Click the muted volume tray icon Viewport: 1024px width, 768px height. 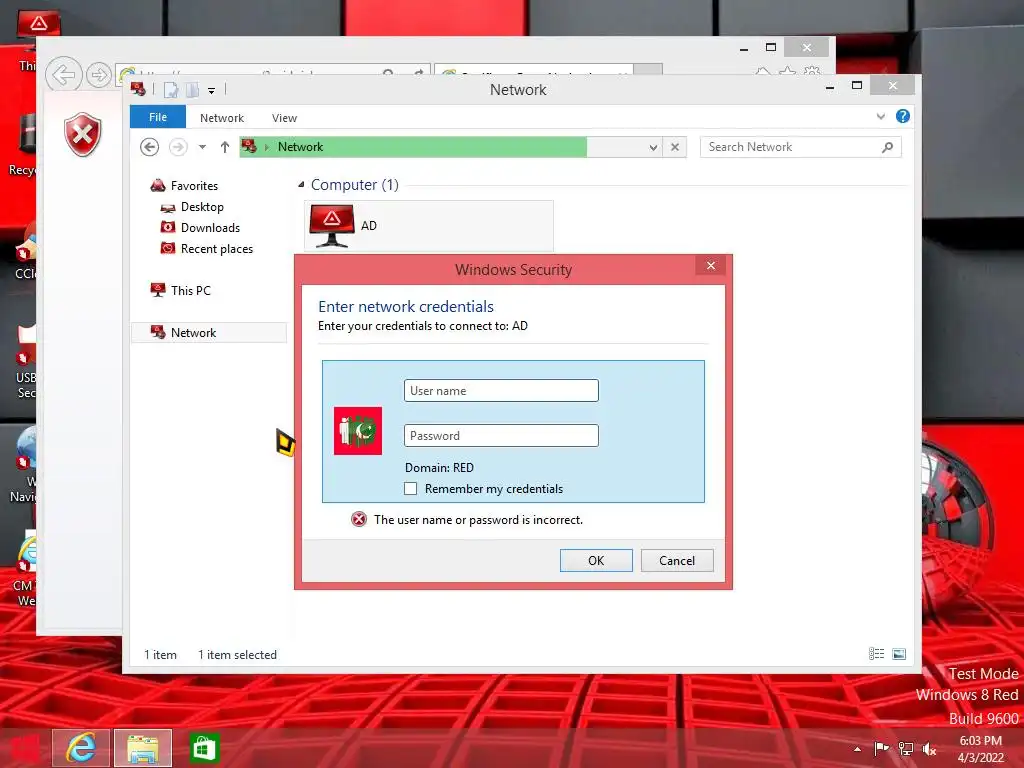point(929,749)
